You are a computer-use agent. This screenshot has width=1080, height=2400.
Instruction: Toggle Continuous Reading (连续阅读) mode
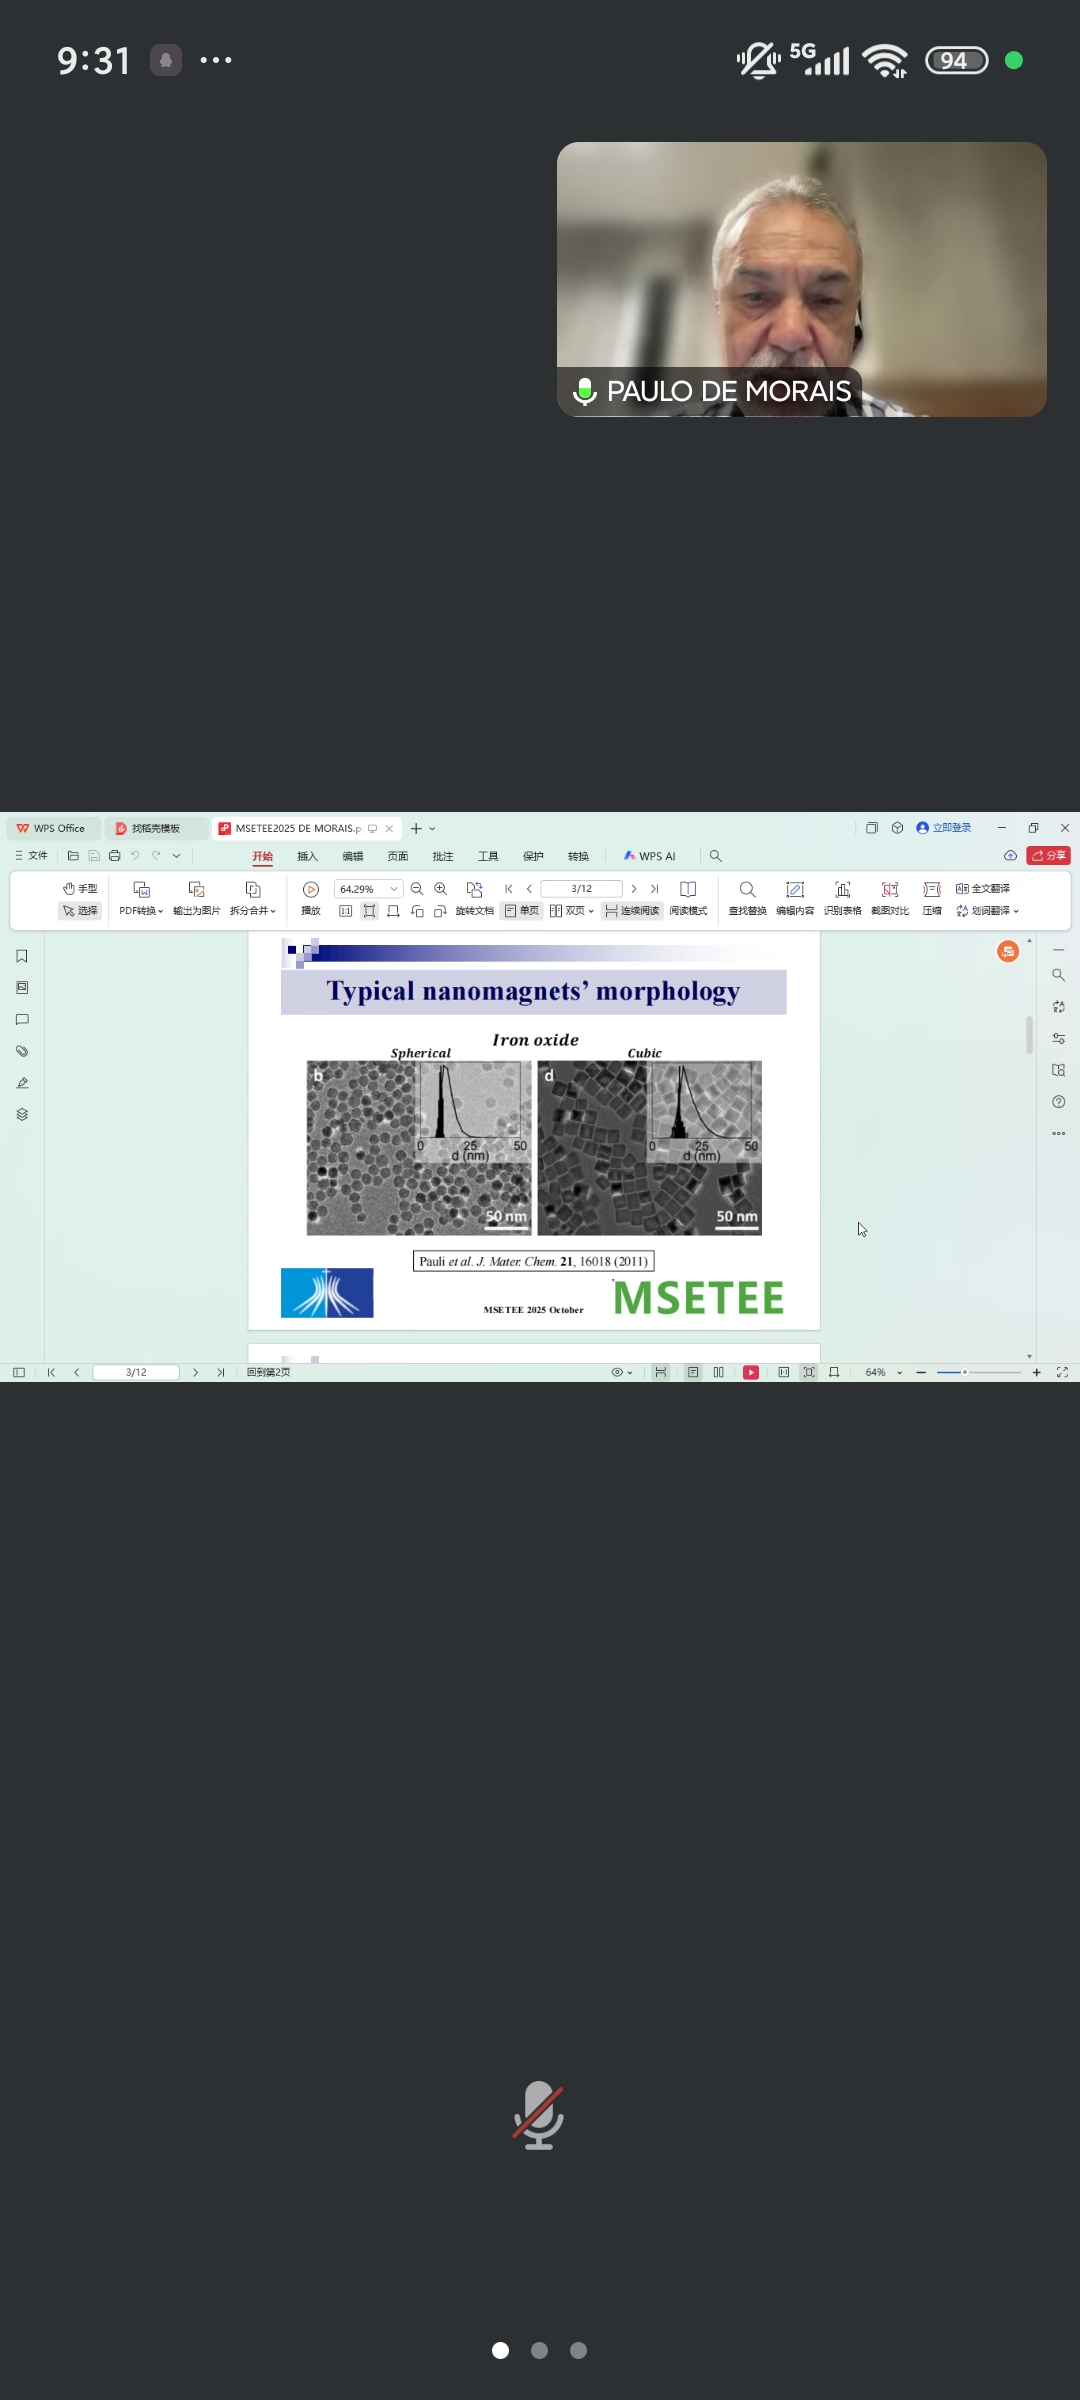632,911
